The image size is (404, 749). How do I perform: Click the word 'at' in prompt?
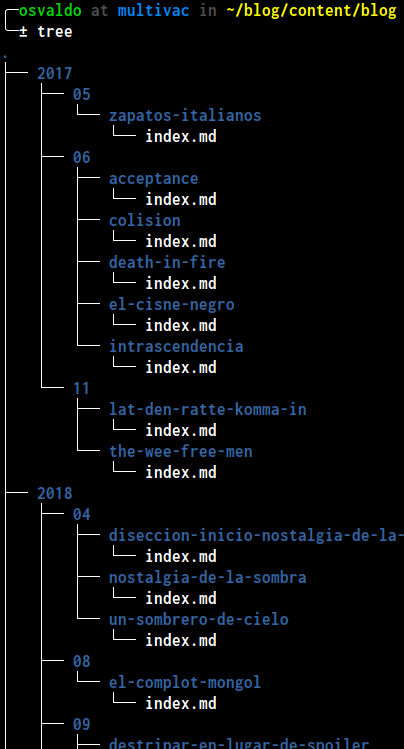click(x=100, y=11)
